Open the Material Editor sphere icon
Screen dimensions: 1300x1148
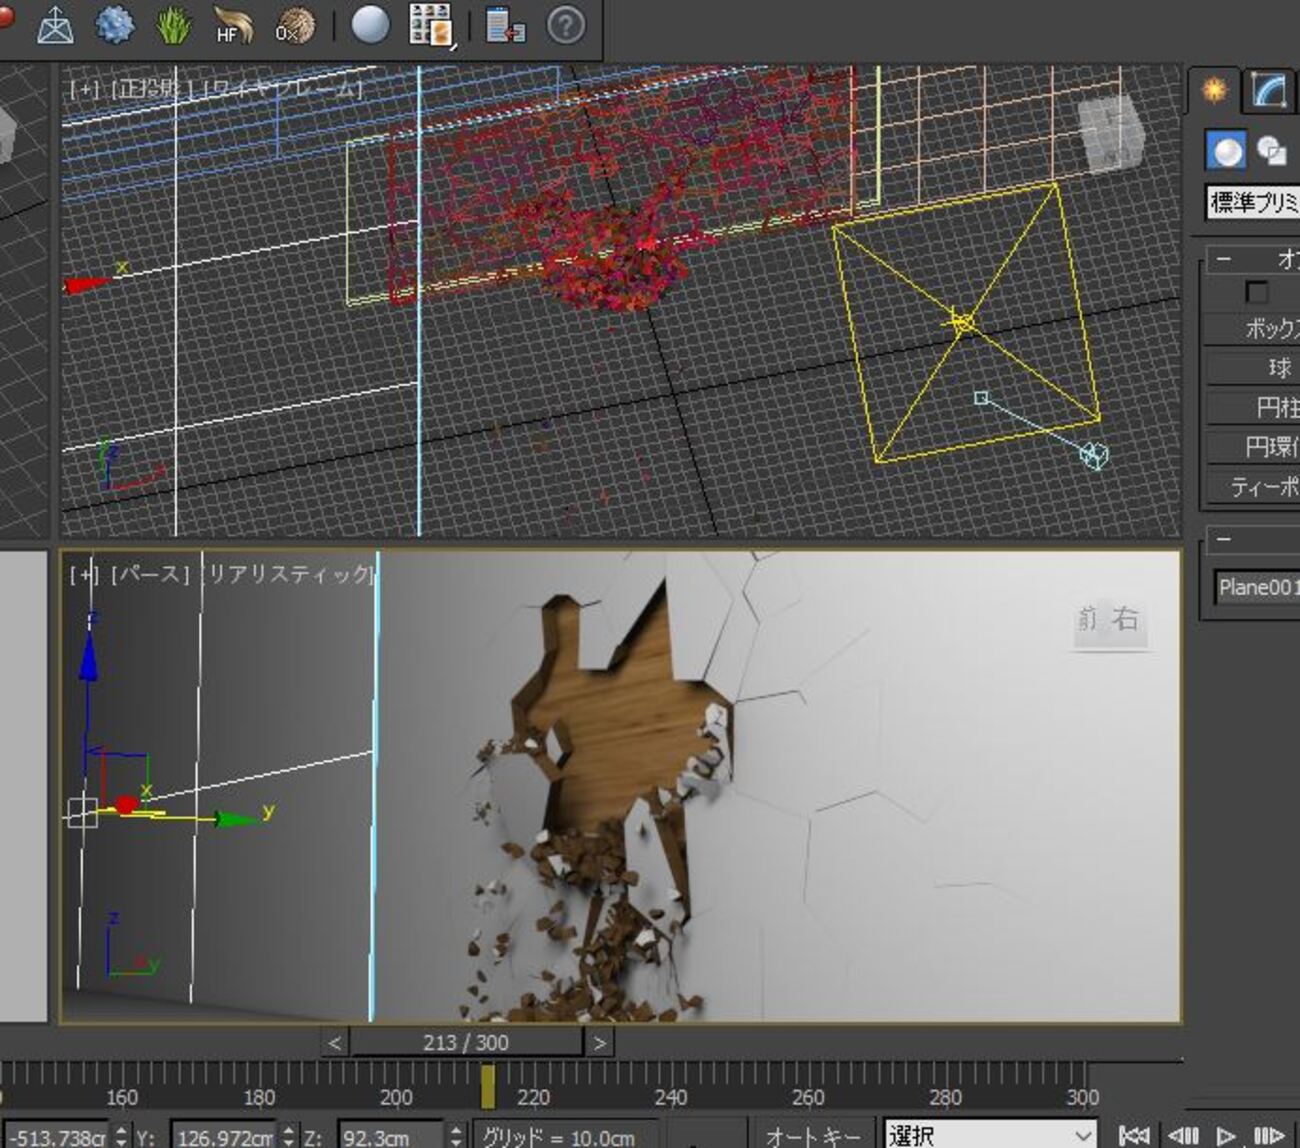coord(370,25)
